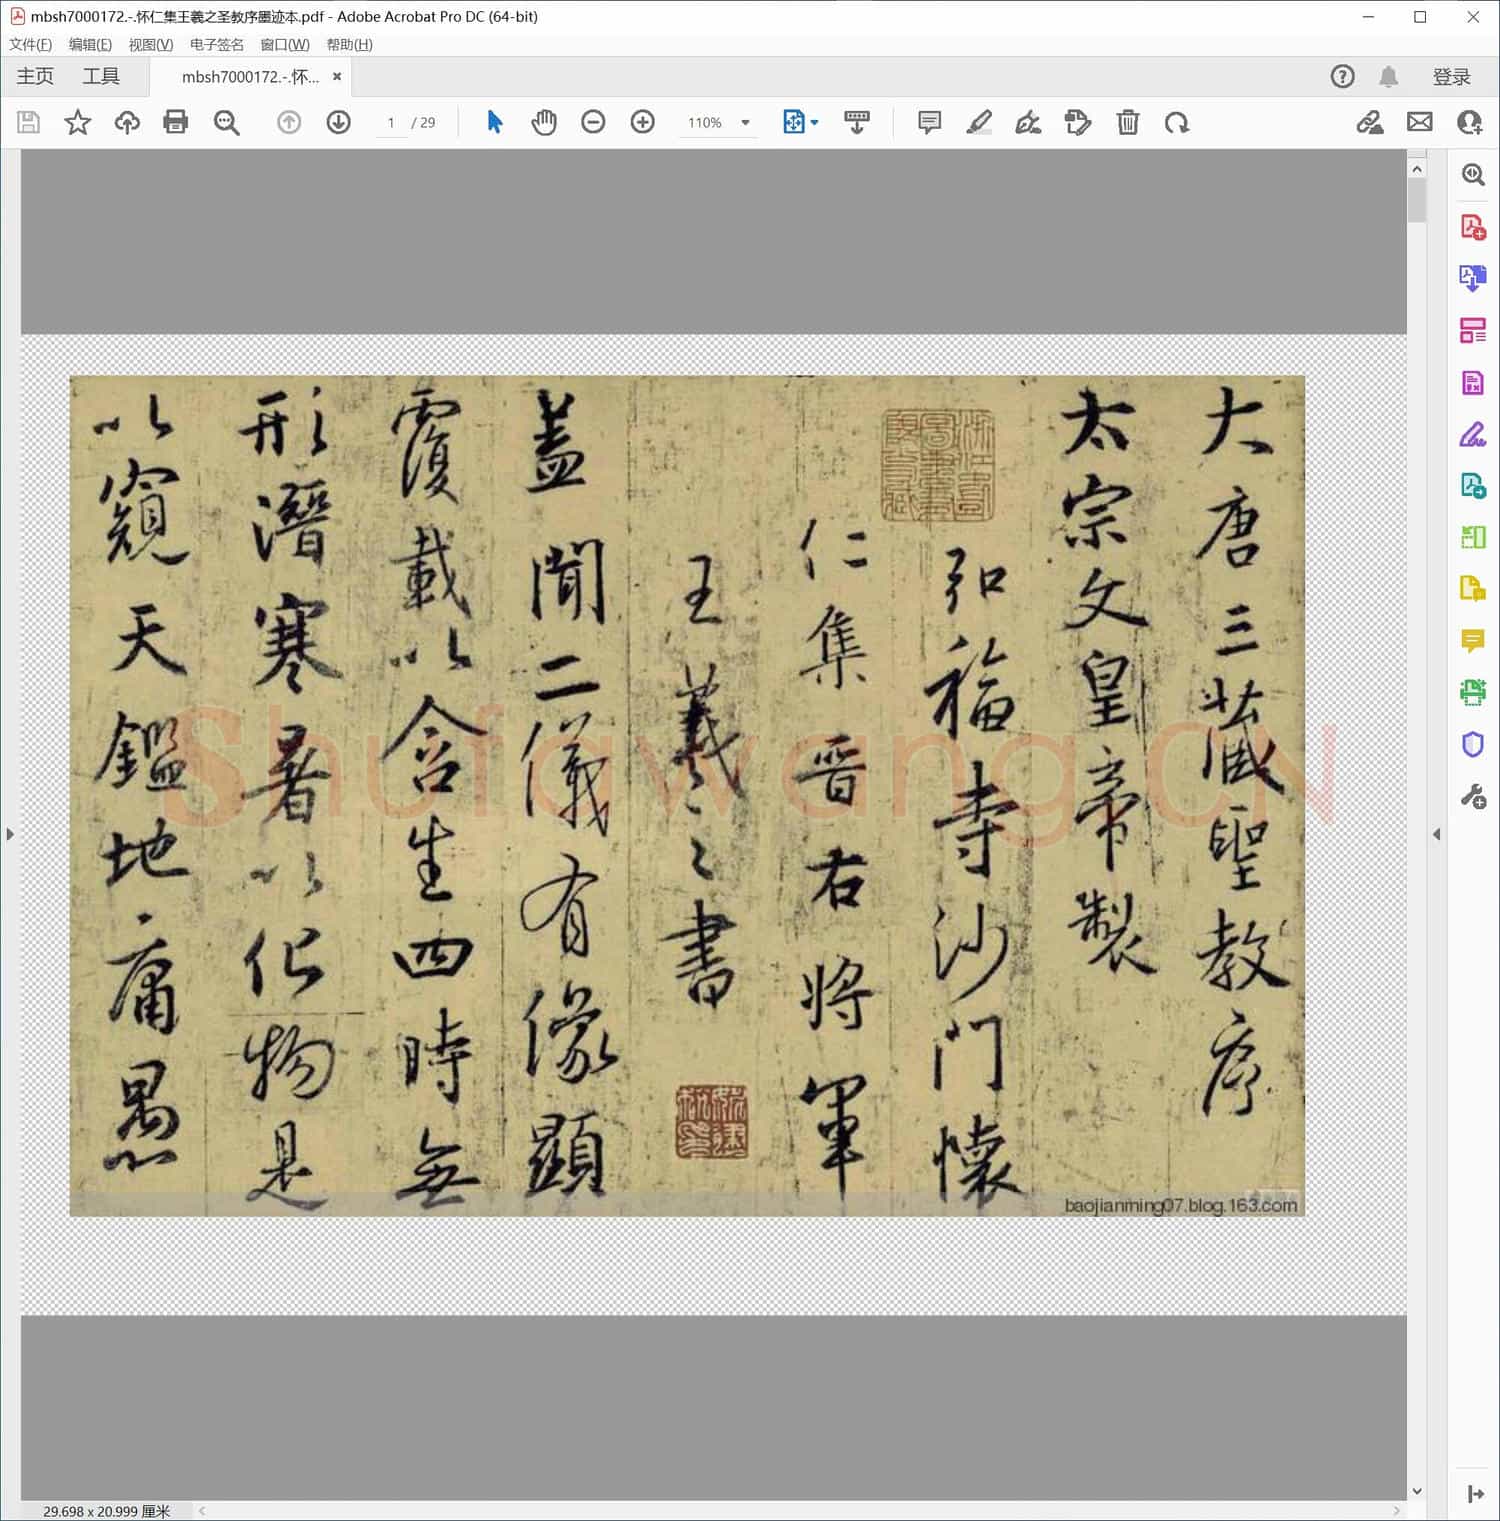This screenshot has width=1500, height=1521.
Task: Open the notifications bell
Action: (x=1388, y=77)
